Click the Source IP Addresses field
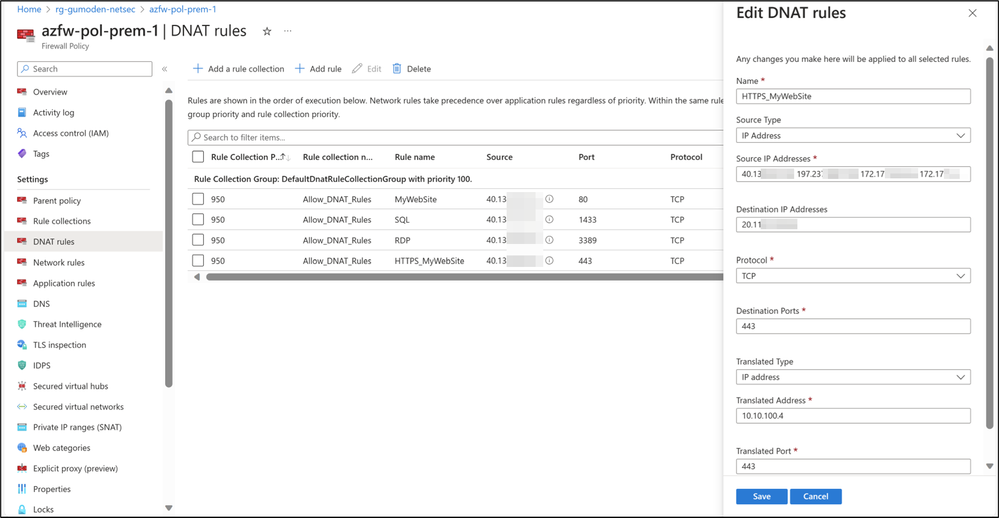 [x=853, y=174]
